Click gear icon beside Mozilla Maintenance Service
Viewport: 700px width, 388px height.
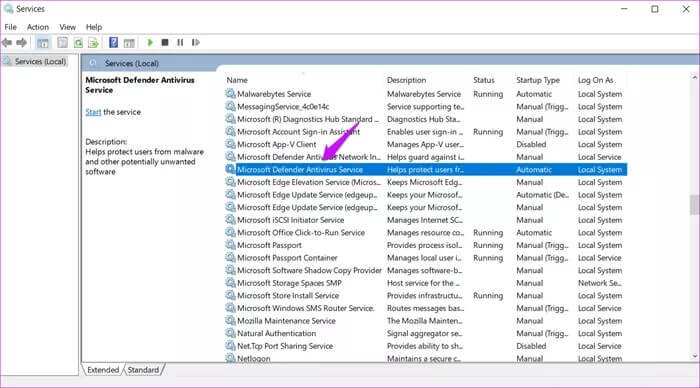(230, 321)
